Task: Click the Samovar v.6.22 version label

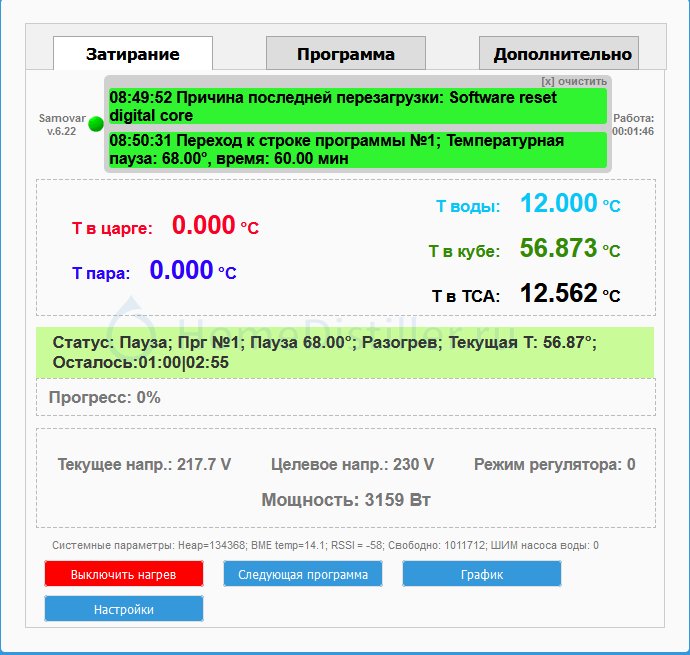Action: (62, 125)
